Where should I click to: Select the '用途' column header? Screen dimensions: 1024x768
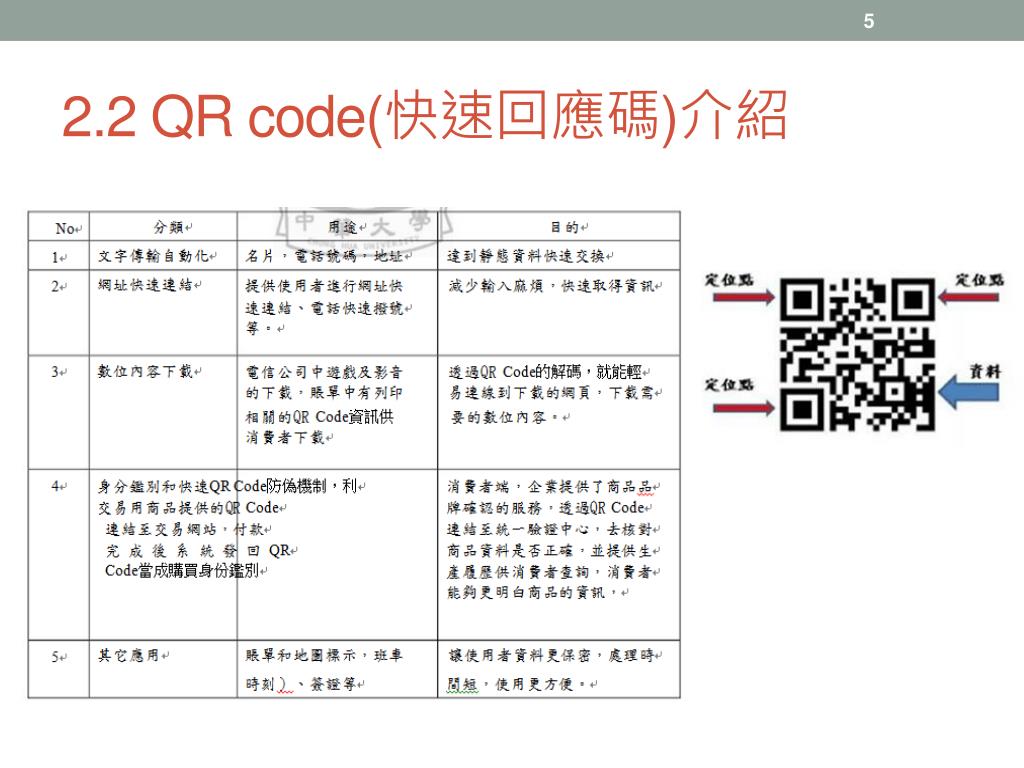(x=338, y=227)
